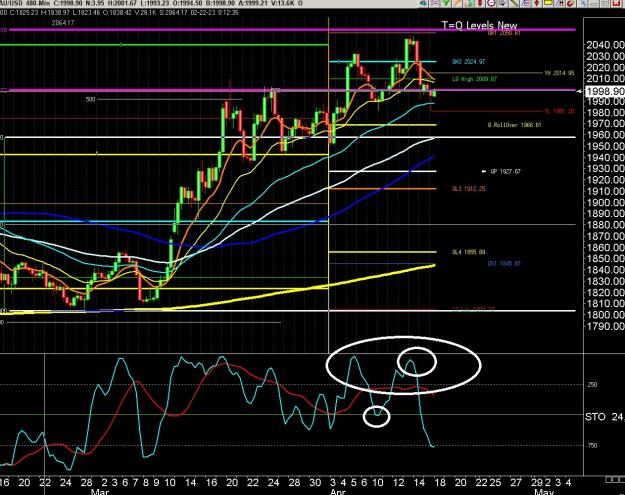Click the red X close chart button
The image size is (625, 495).
click(617, 3)
